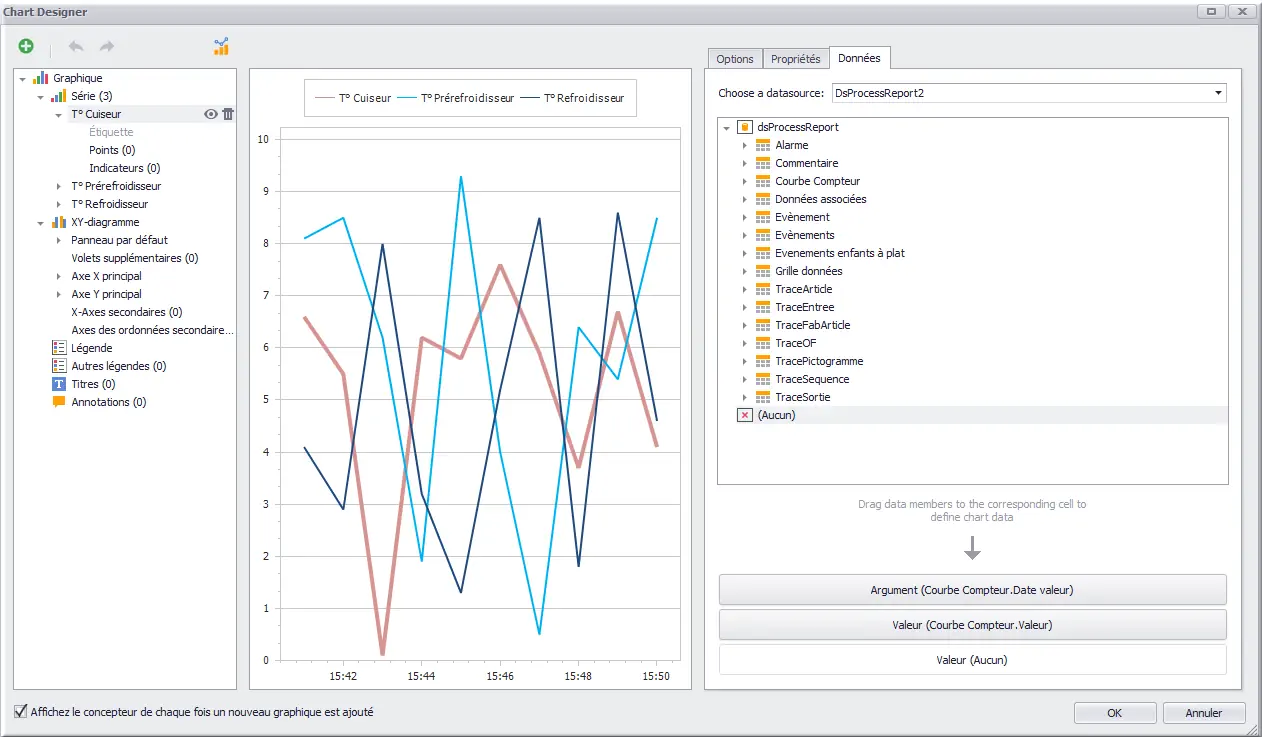Expand the T° Prérefroidisseur series node
The height and width of the screenshot is (737, 1262).
click(x=59, y=186)
